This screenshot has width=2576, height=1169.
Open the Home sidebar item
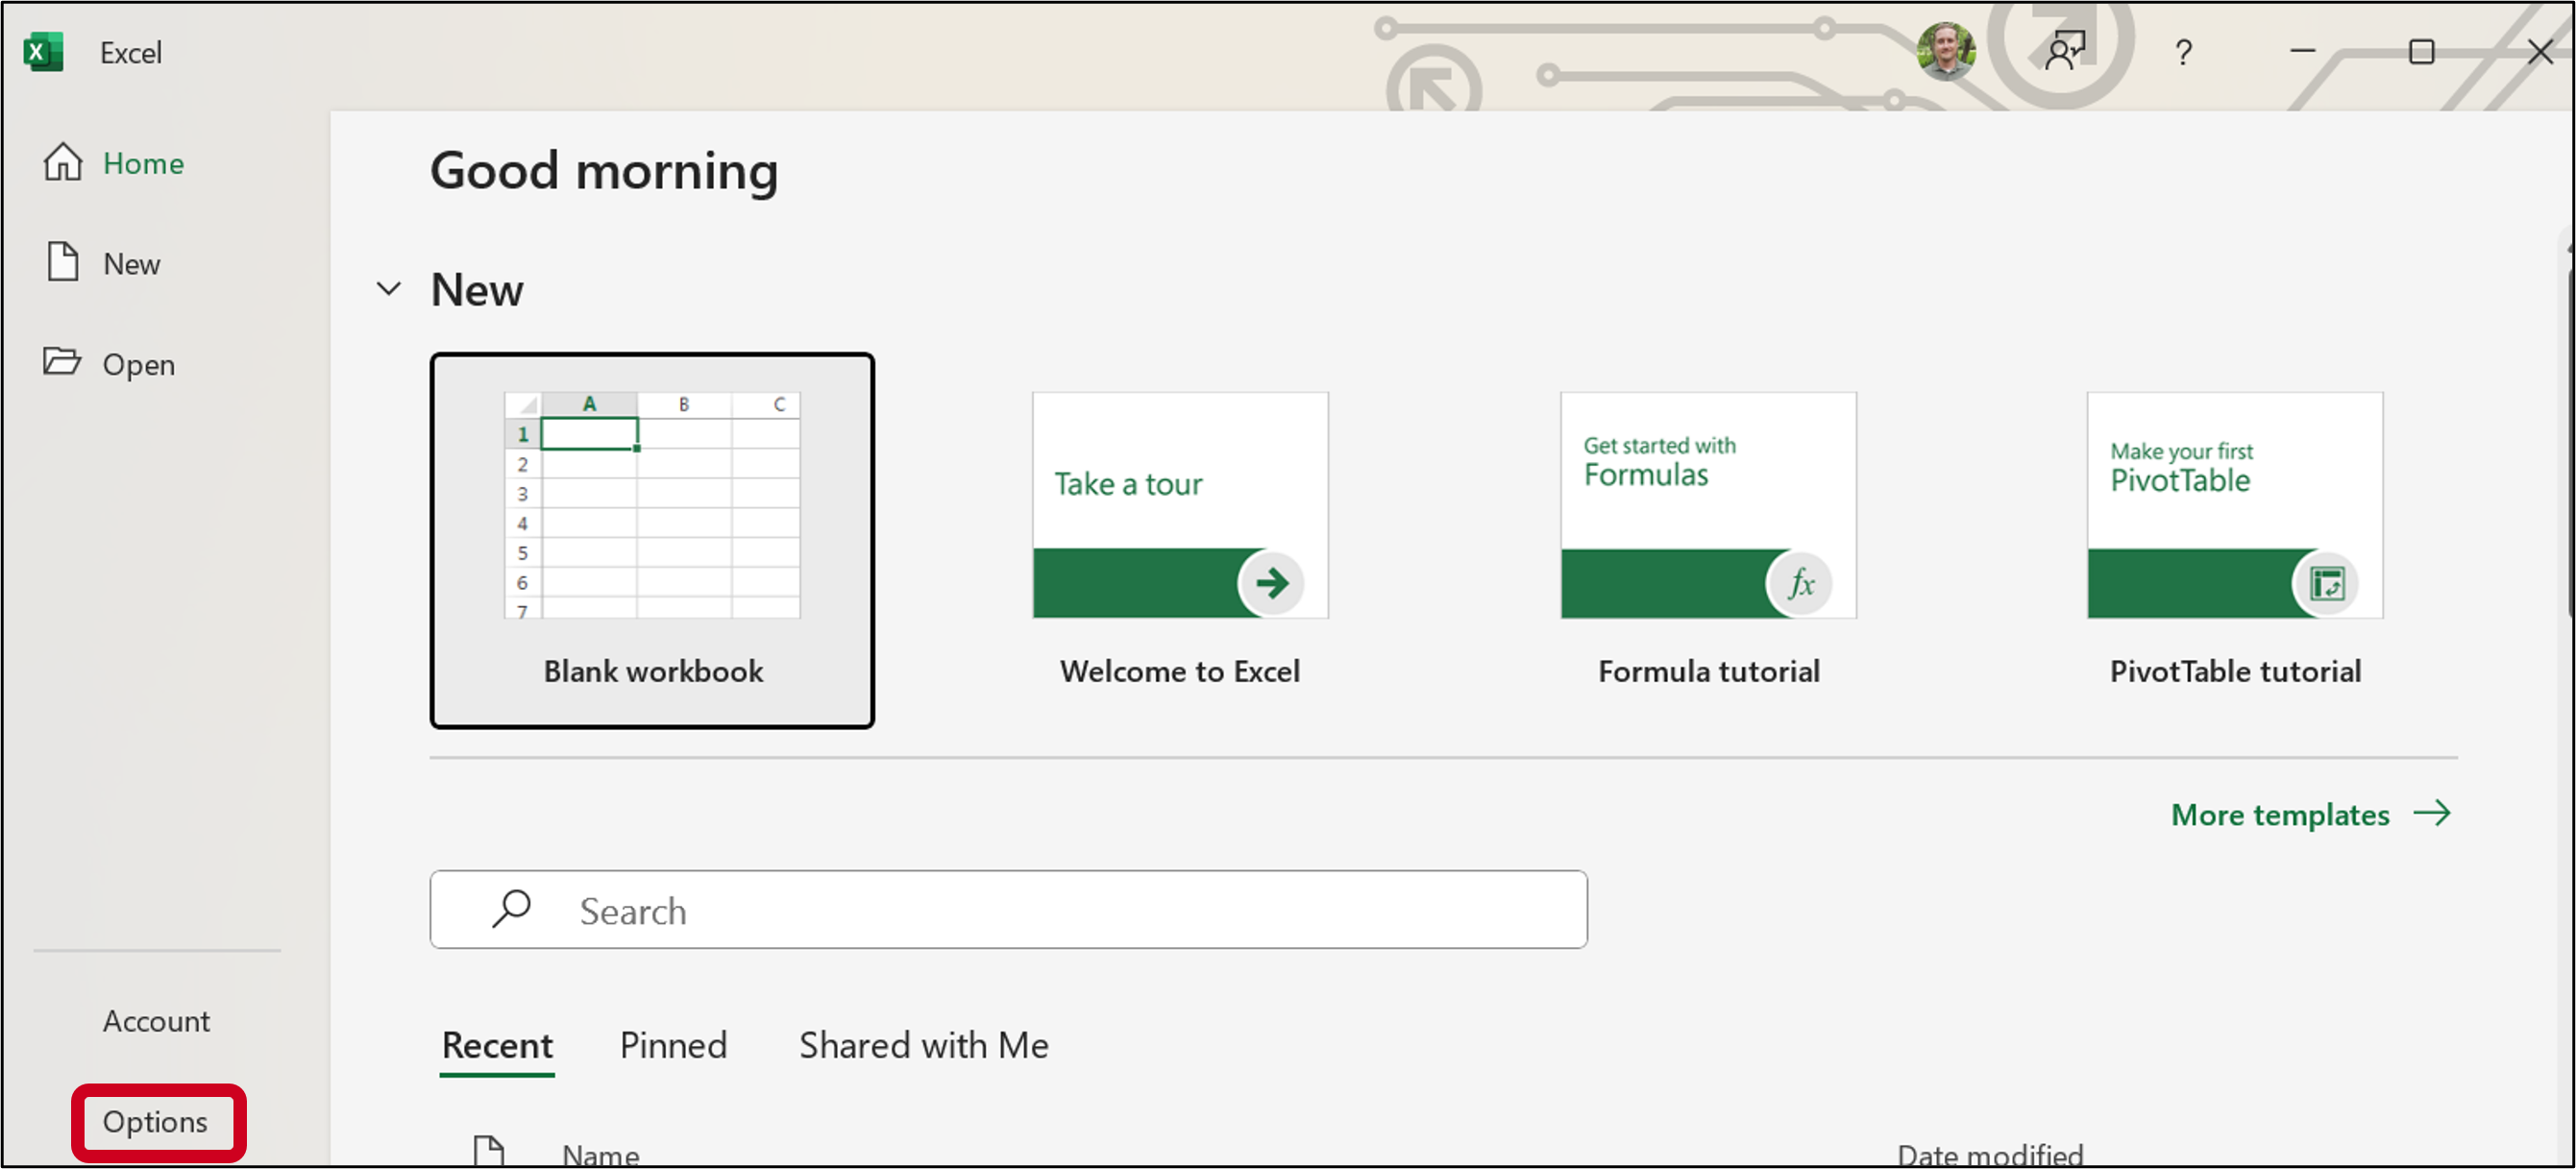pos(114,163)
